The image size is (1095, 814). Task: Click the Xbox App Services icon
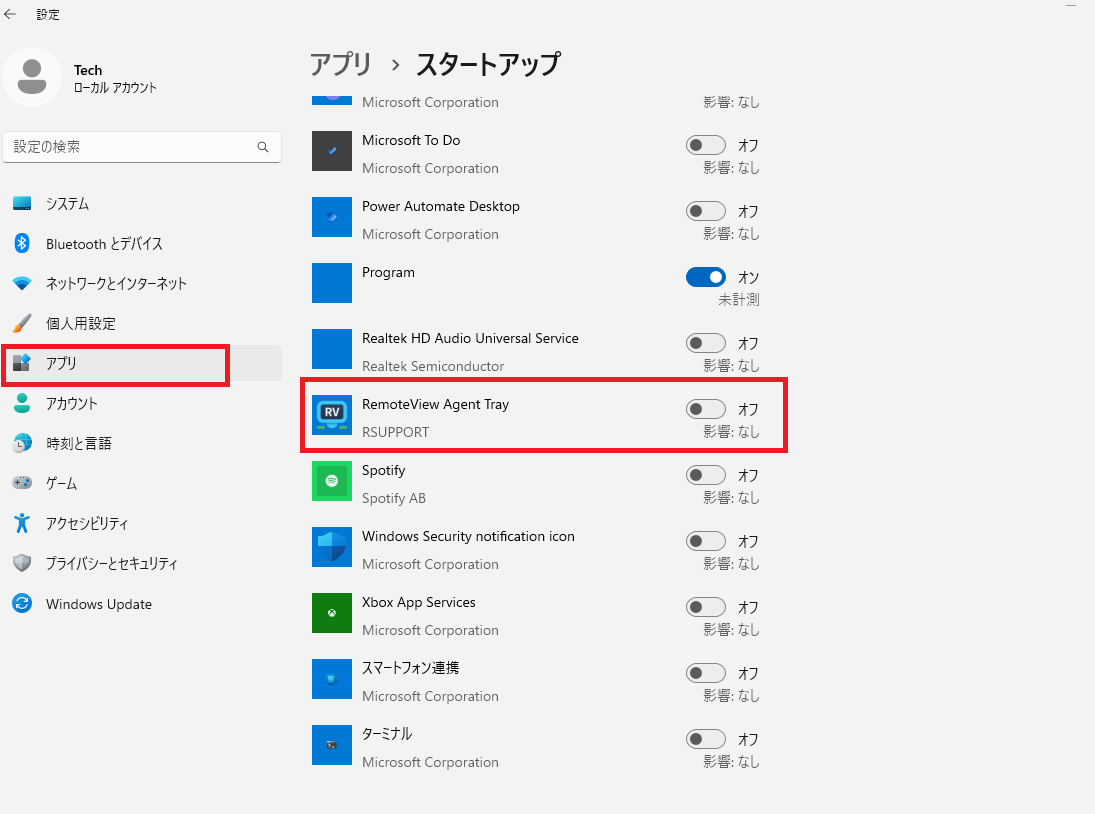(x=332, y=613)
